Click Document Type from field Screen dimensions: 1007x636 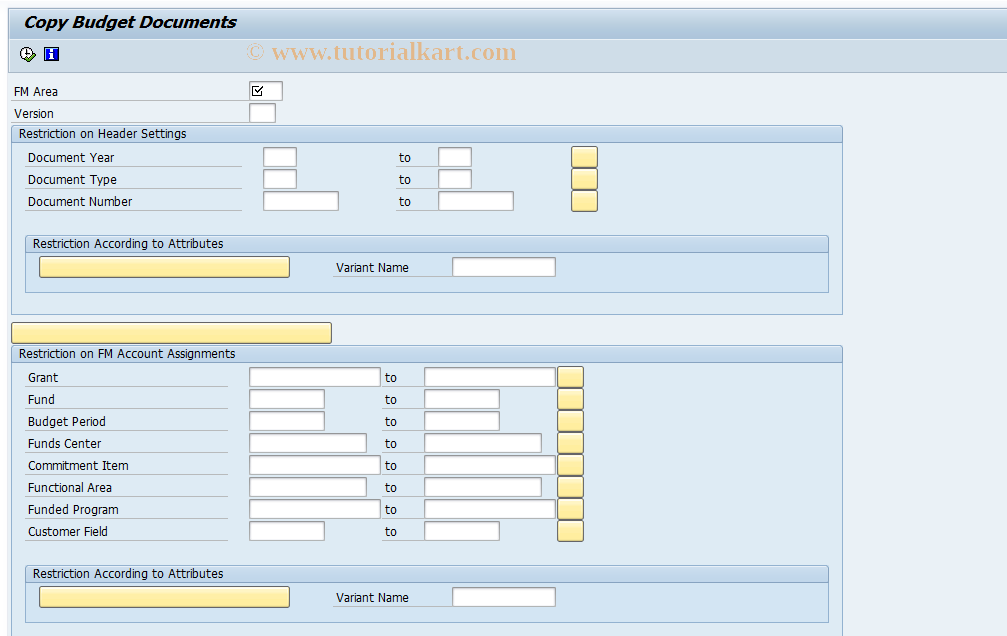280,179
